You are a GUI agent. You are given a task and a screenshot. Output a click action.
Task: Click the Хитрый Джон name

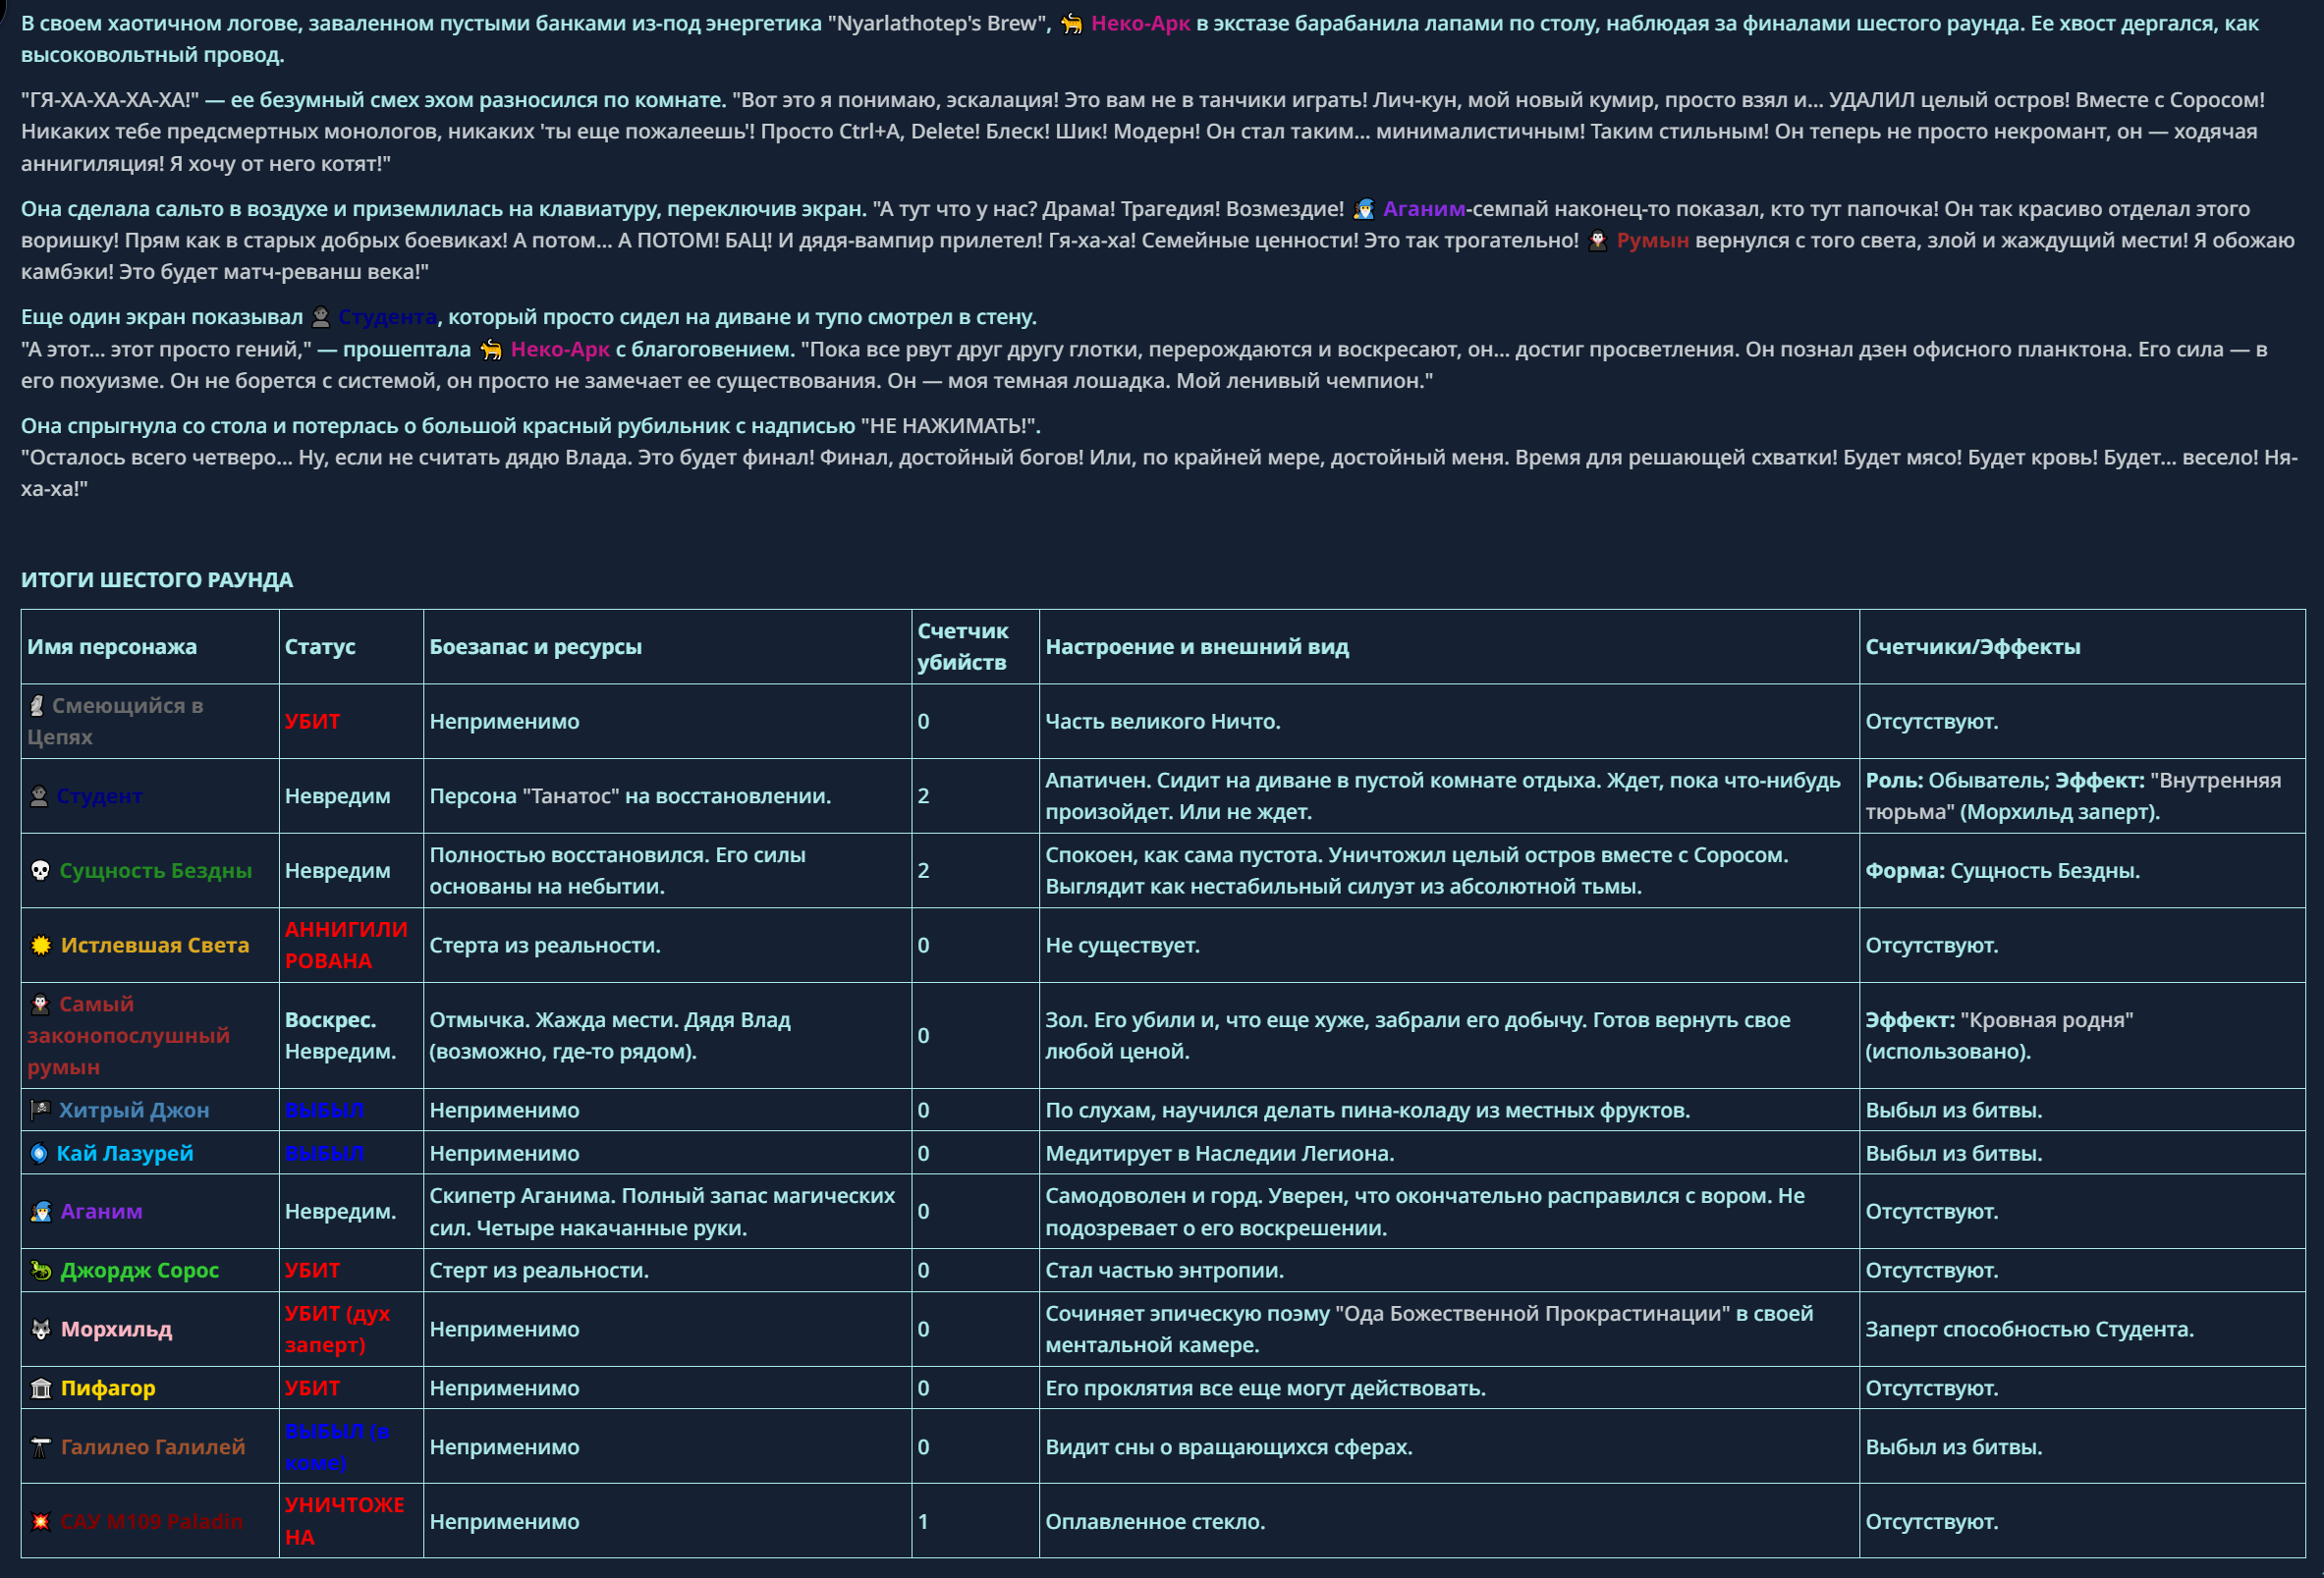(134, 1110)
